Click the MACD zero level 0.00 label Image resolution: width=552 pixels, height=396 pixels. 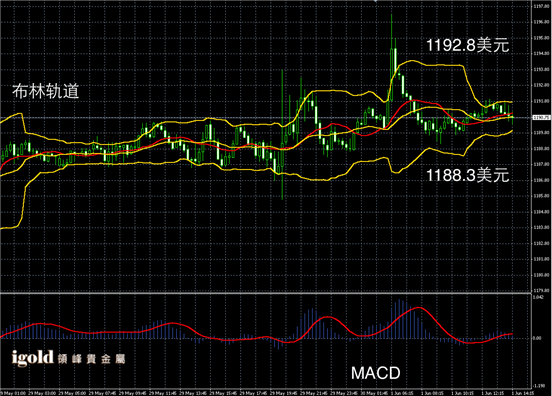537,338
